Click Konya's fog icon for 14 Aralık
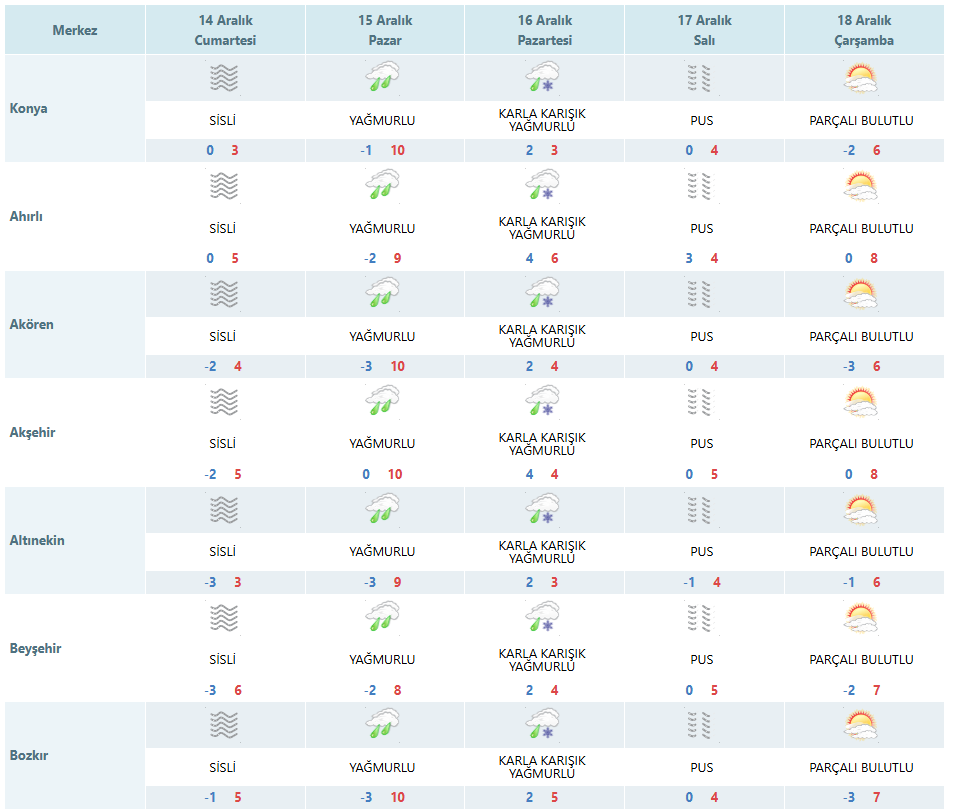The image size is (959, 810). (224, 78)
